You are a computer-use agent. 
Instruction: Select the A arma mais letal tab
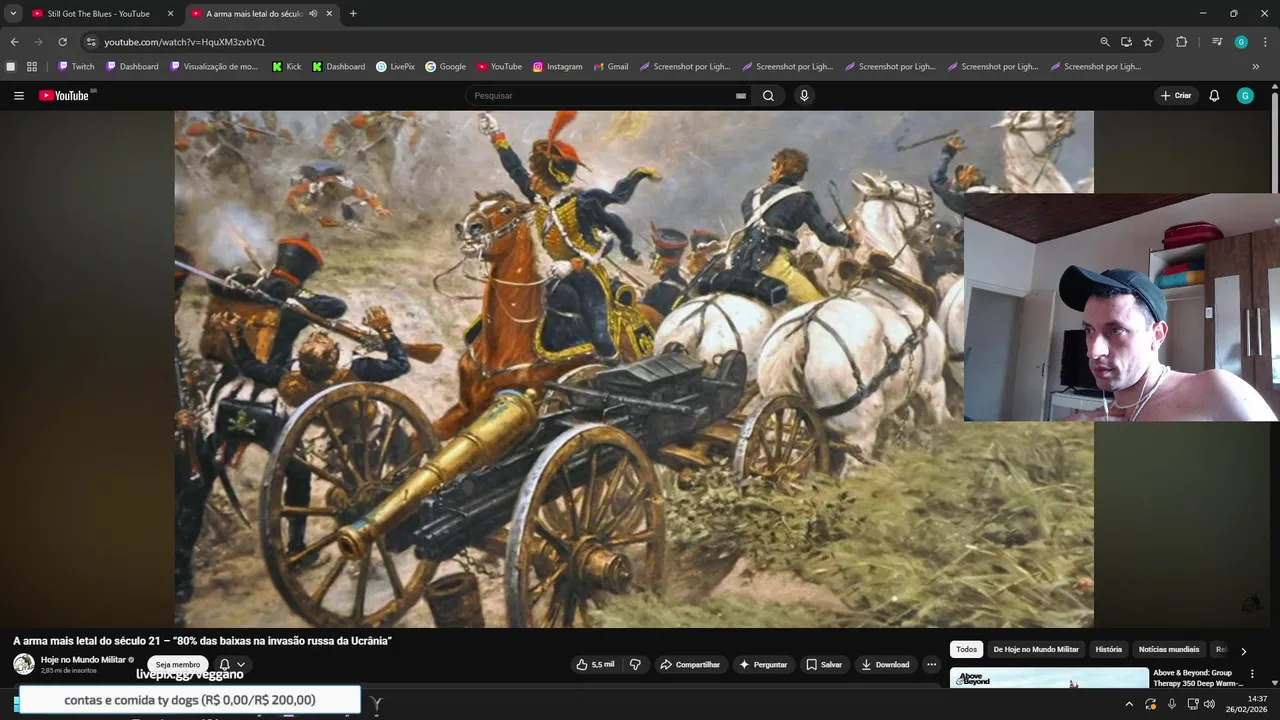255,14
